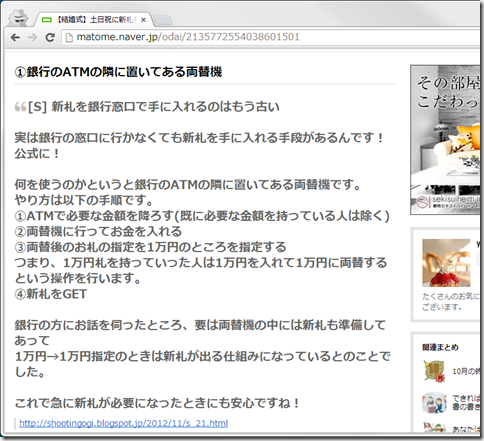Click the line 公式に！

coord(37,153)
